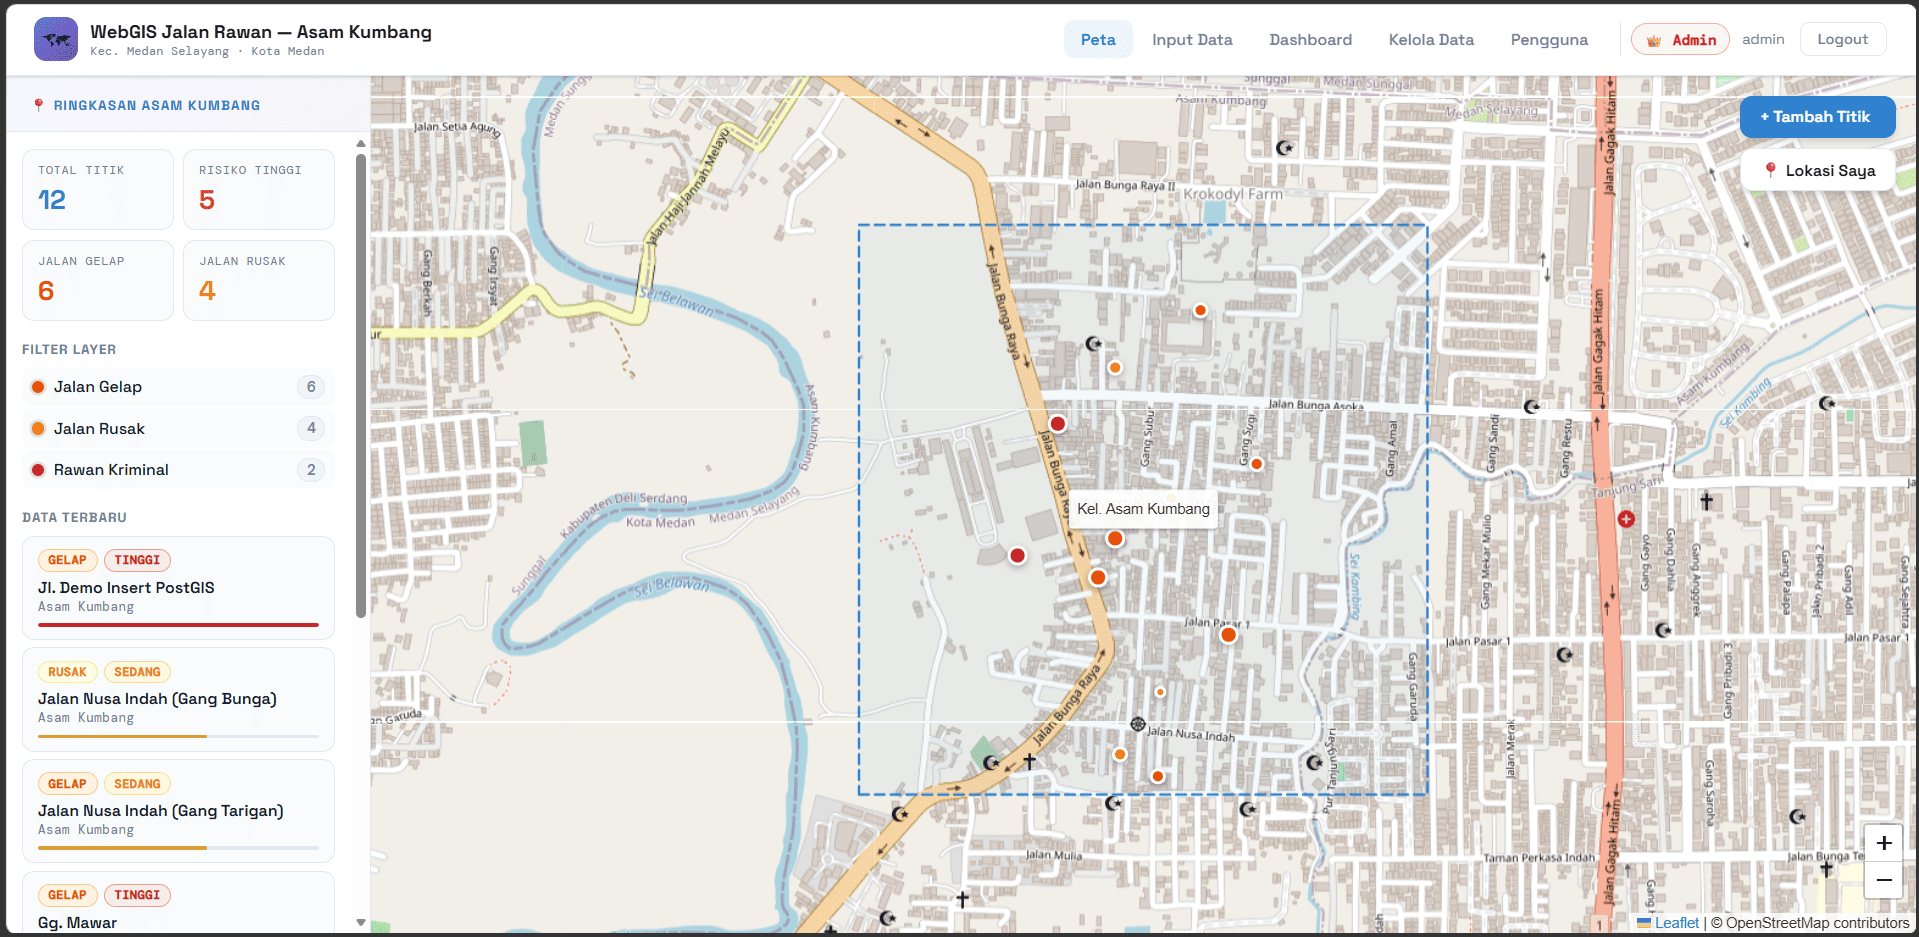Screen dimensions: 1919x937
Task: Open the OpenStreetMap contributors link
Action: 1817,923
